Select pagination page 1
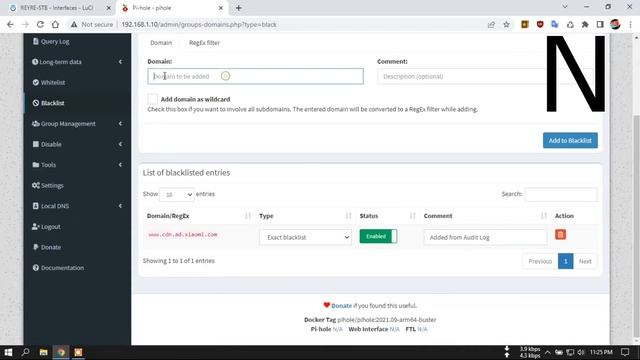This screenshot has height=360, width=640. pyautogui.click(x=566, y=261)
